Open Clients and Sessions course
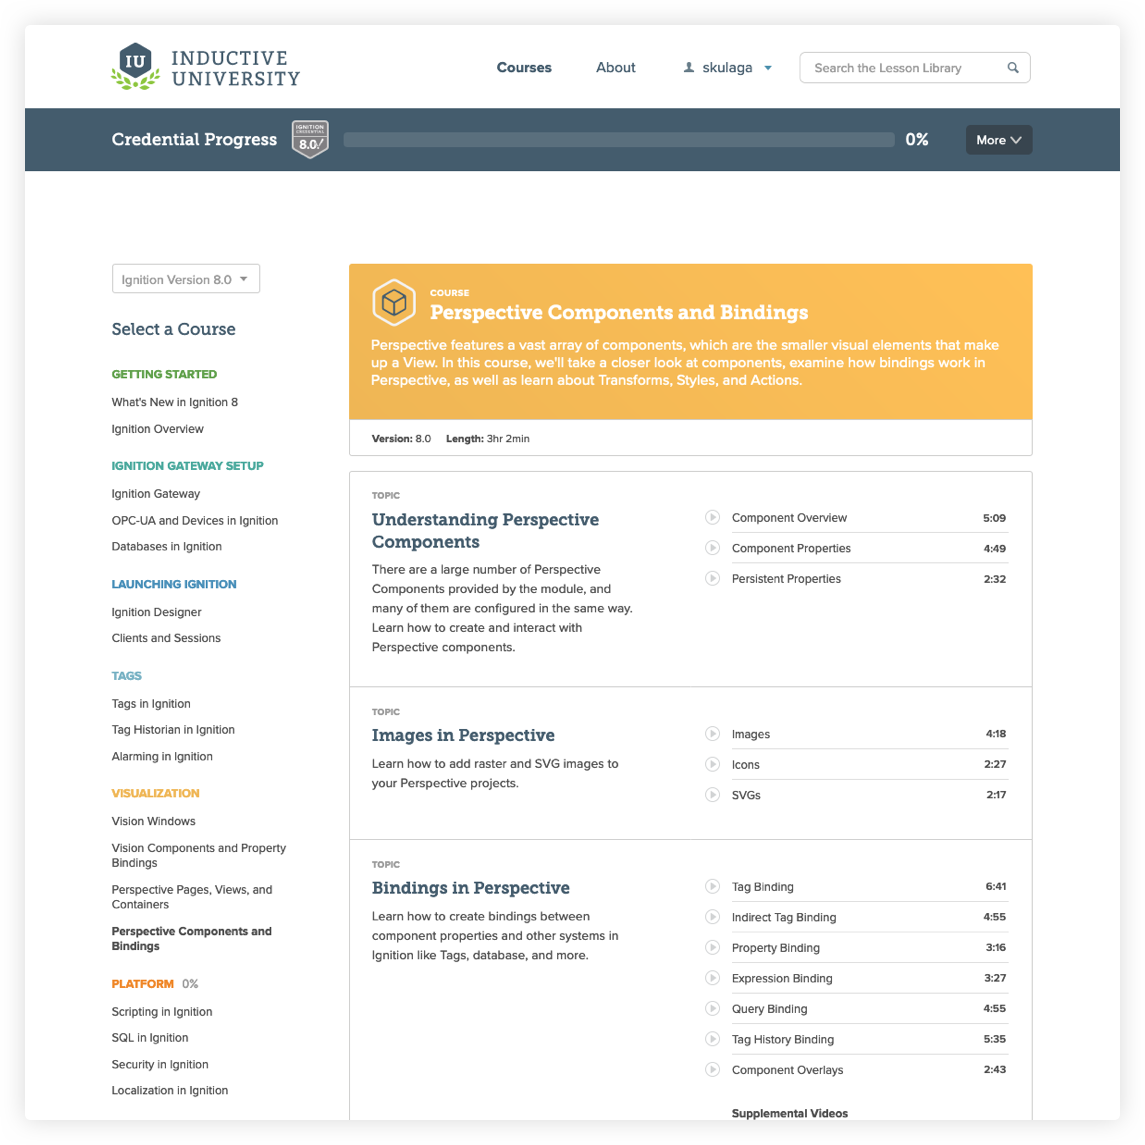 coord(166,637)
